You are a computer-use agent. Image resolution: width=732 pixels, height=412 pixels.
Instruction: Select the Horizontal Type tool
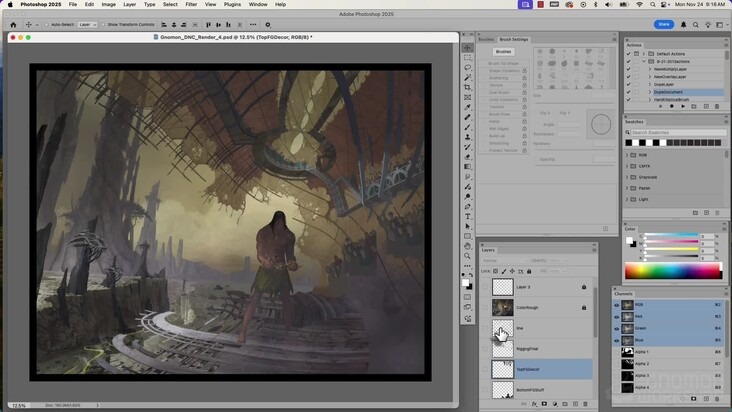[467, 216]
